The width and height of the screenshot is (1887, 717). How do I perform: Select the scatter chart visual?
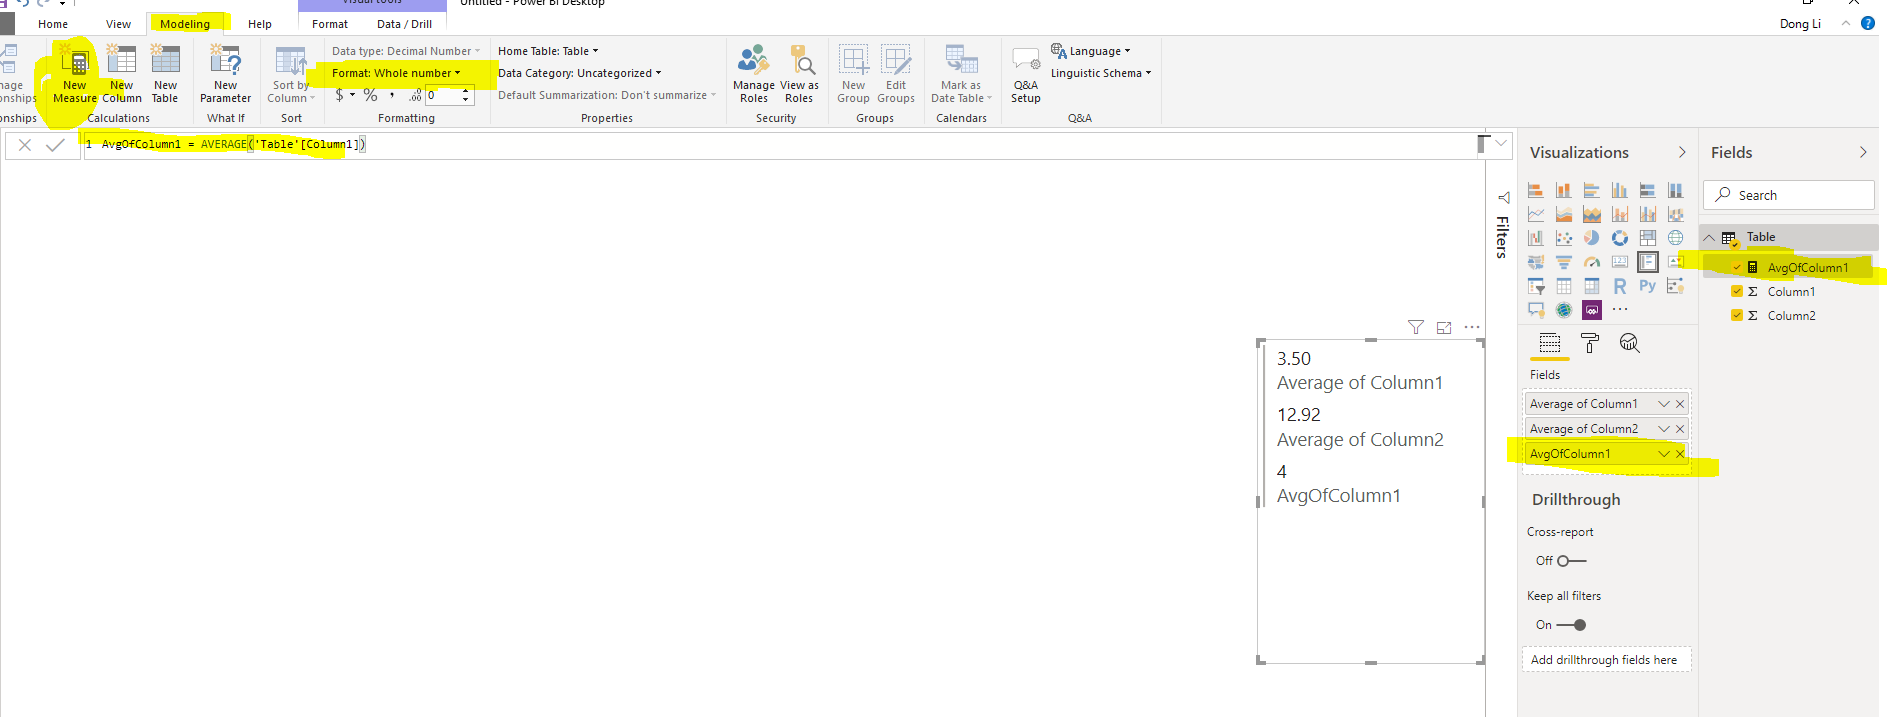1564,238
